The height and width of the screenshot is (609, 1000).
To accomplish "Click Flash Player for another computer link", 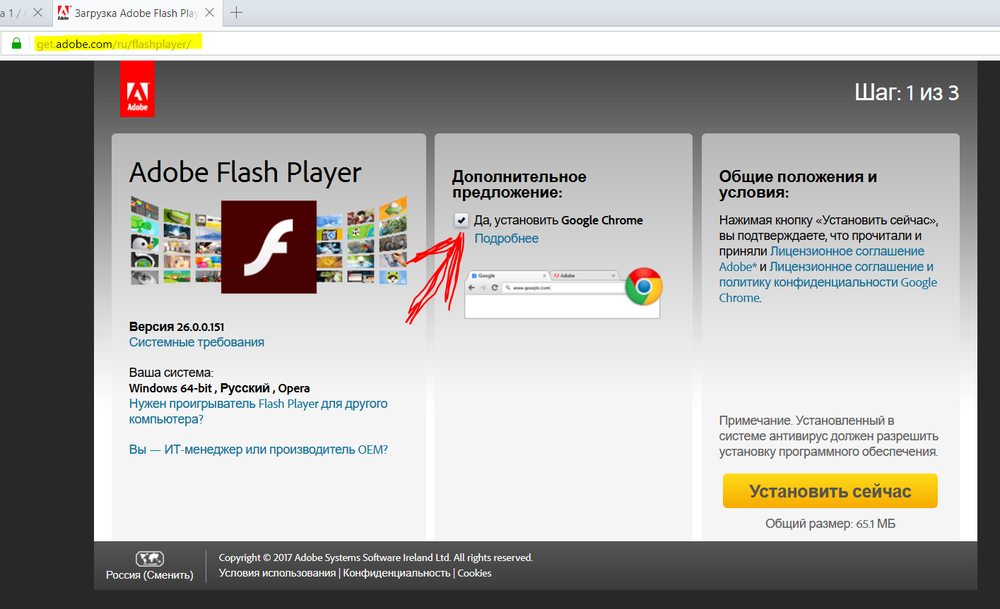I will [258, 411].
